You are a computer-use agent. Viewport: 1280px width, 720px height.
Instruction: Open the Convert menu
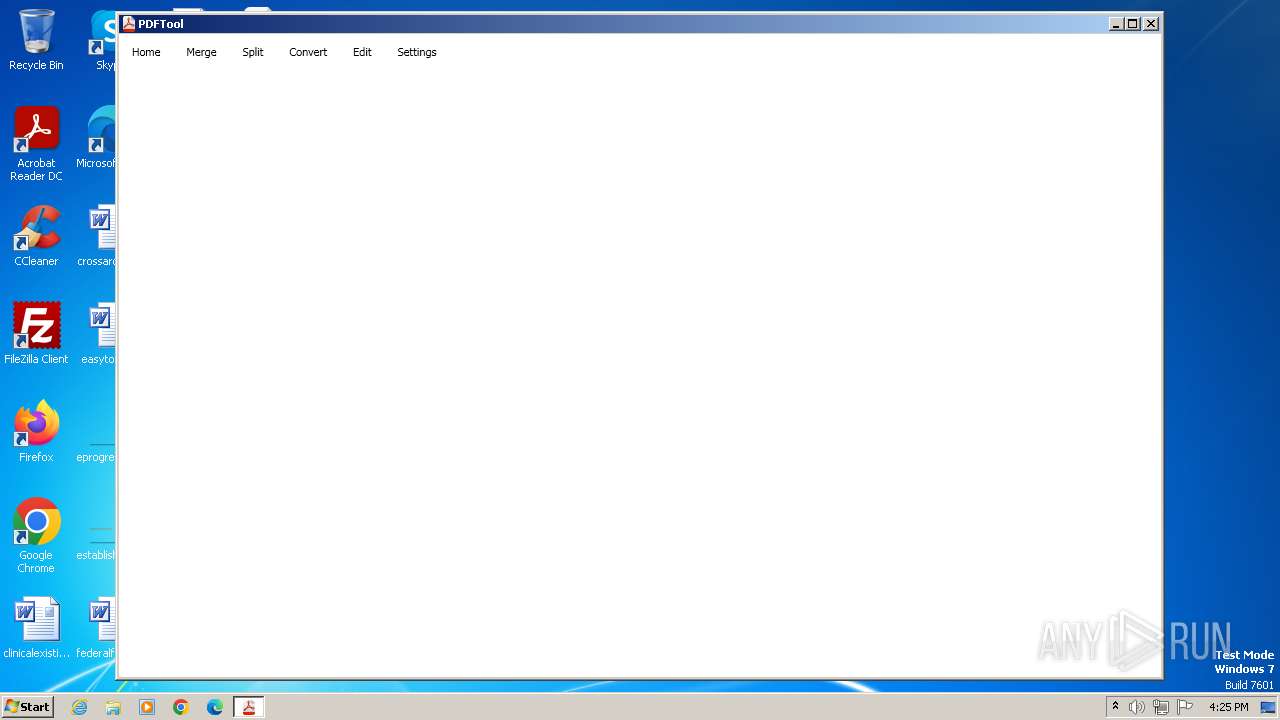tap(308, 52)
